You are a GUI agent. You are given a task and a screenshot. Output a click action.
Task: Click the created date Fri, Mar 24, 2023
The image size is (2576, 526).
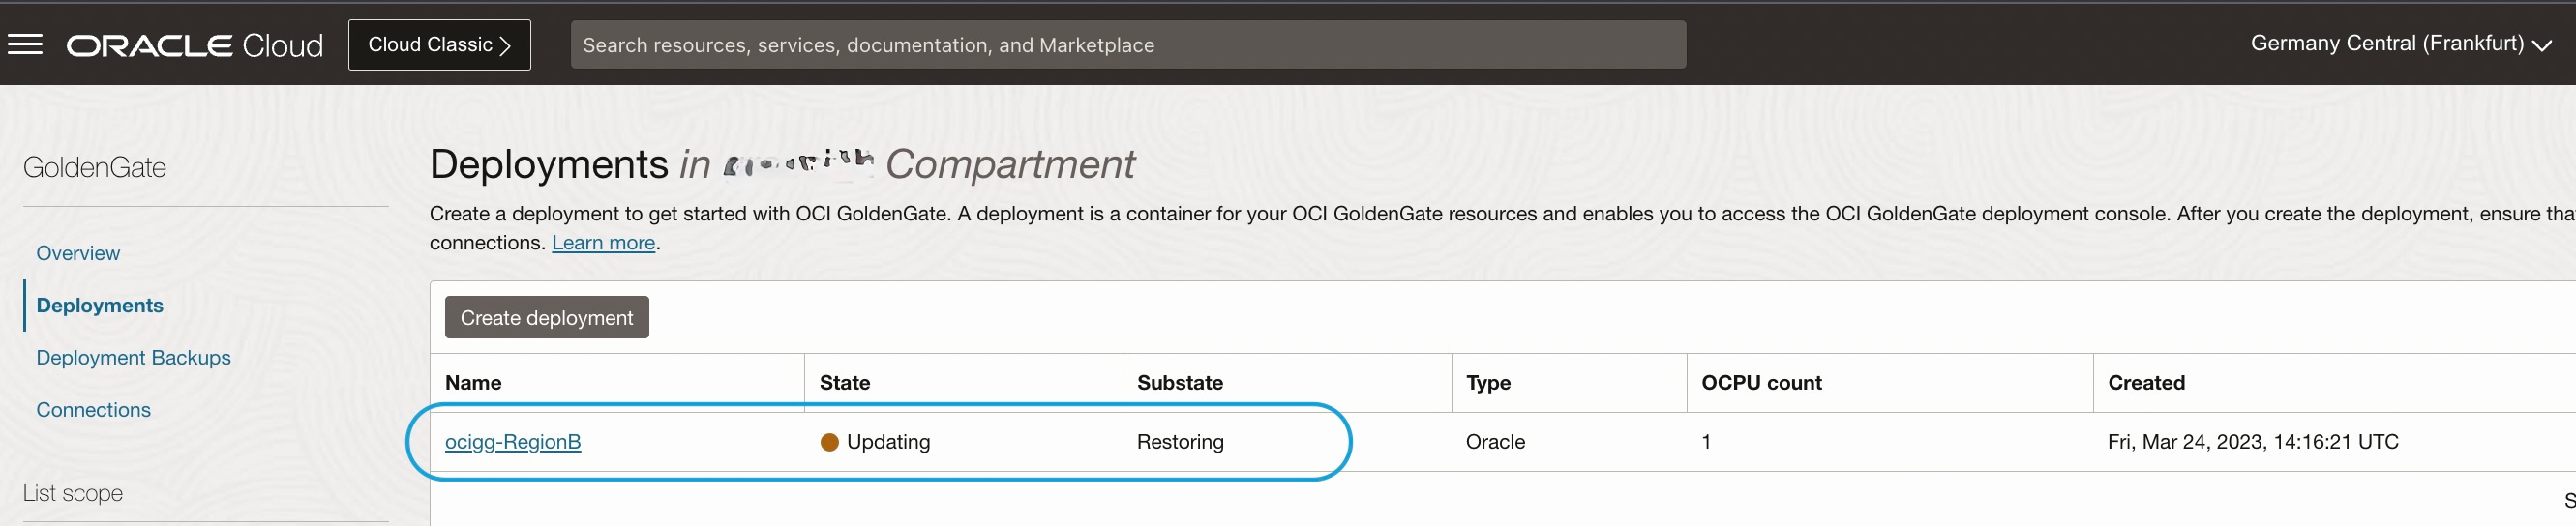pos(2252,441)
